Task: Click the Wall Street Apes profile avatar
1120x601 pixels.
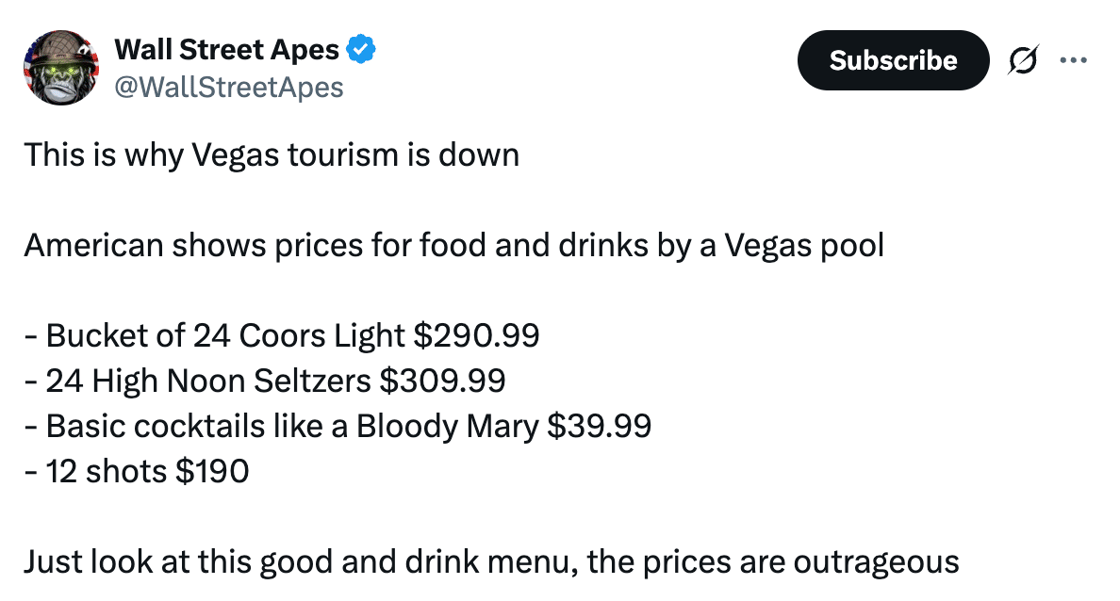Action: tap(60, 65)
